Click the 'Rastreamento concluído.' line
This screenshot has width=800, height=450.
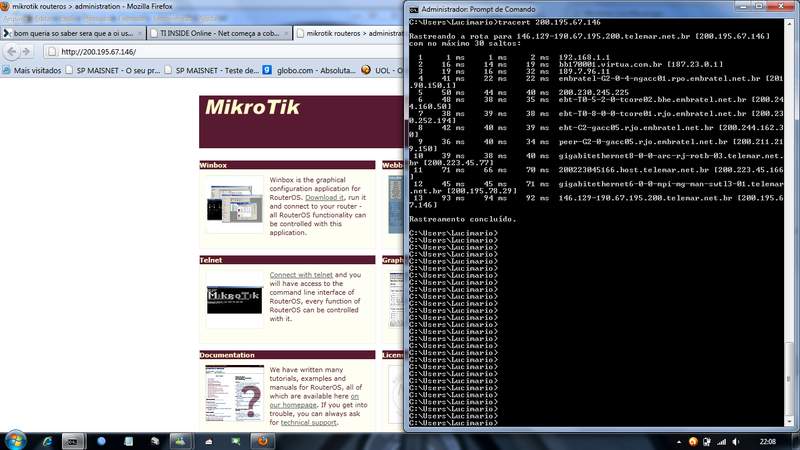coord(462,219)
